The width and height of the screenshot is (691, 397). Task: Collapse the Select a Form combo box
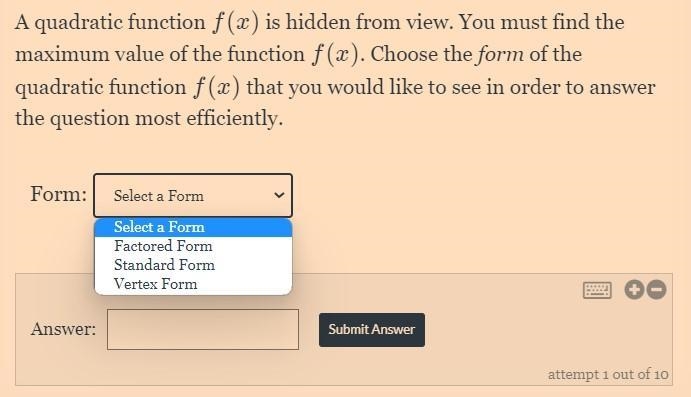coord(193,195)
